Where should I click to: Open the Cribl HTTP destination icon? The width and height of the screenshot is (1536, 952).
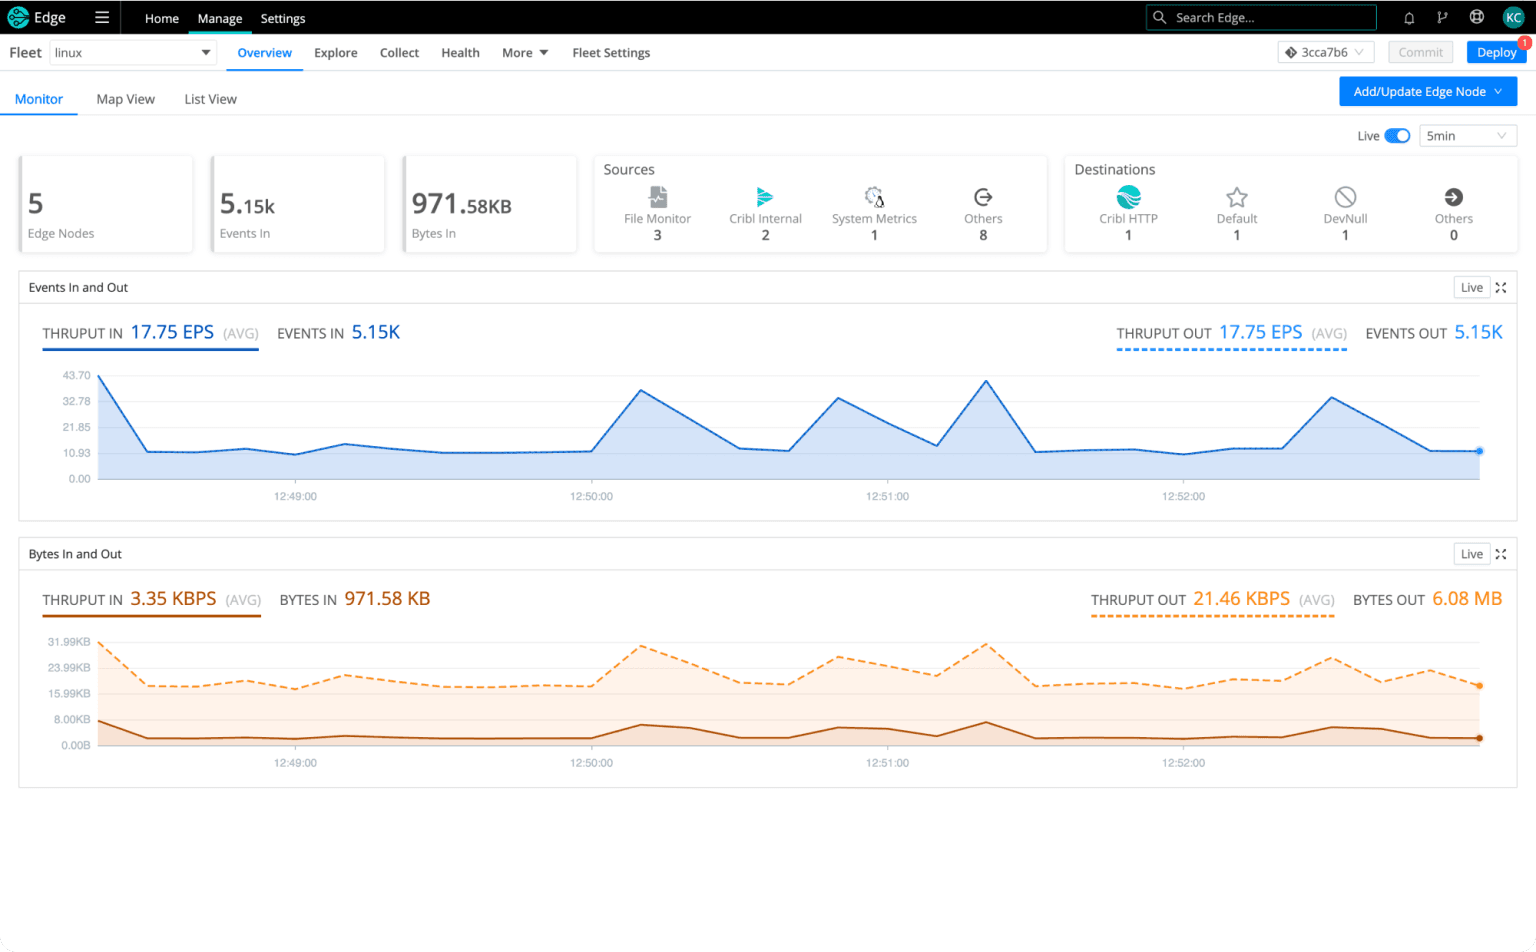point(1128,197)
